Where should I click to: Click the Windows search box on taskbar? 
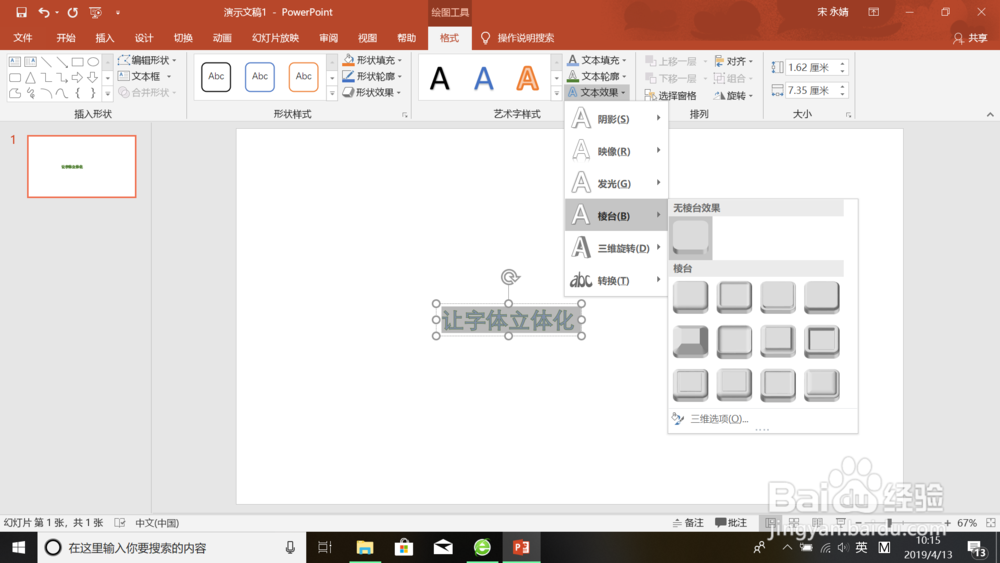tap(172, 548)
